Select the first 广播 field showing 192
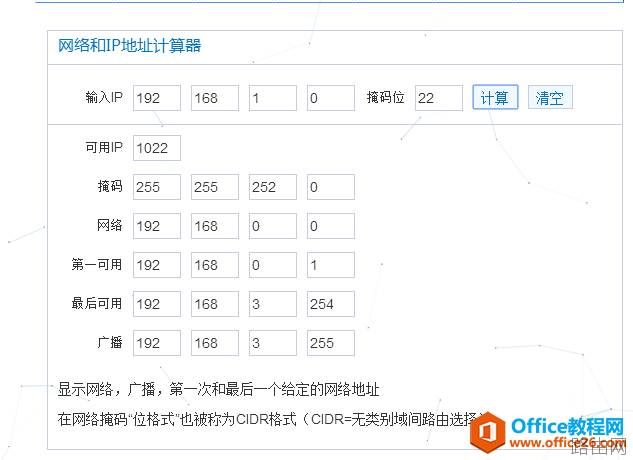Viewport: 633px width, 460px height. [x=157, y=343]
